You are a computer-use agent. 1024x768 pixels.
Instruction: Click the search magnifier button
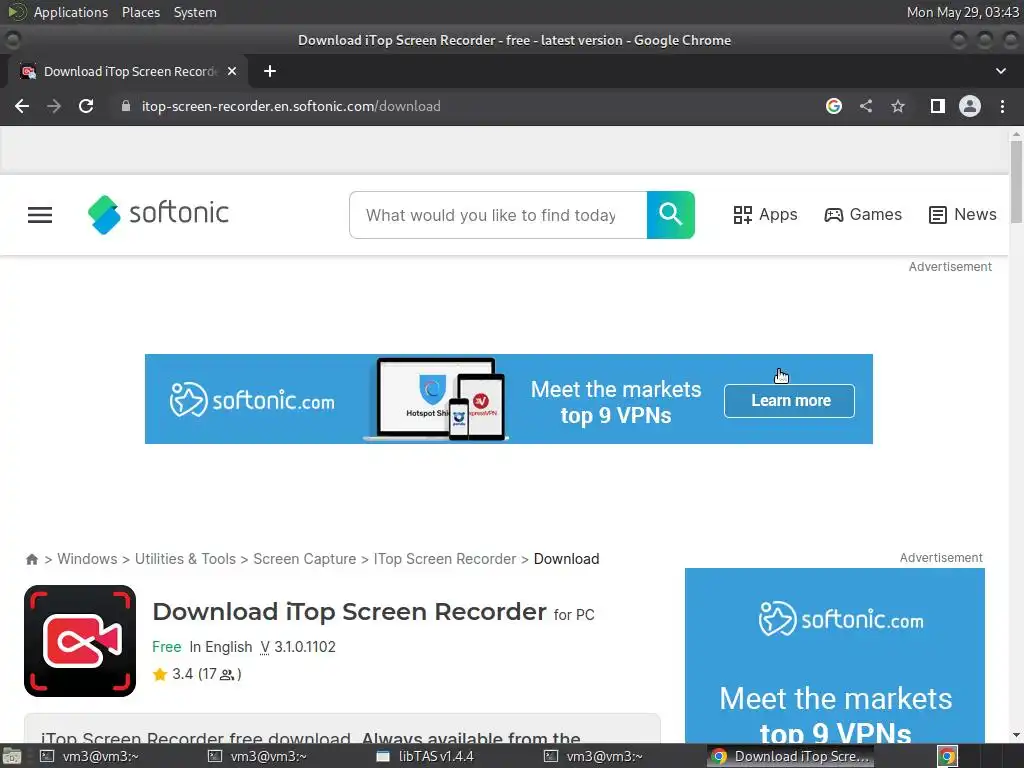tap(671, 215)
